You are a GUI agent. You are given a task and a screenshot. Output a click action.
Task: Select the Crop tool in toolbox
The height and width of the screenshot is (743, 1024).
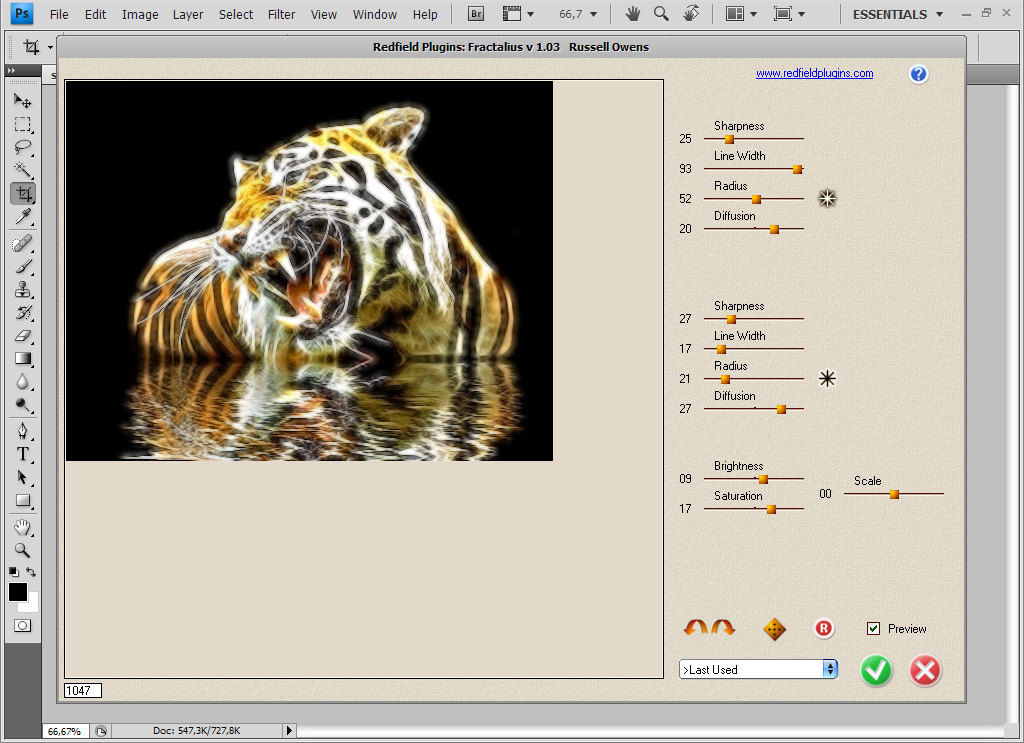click(x=23, y=193)
